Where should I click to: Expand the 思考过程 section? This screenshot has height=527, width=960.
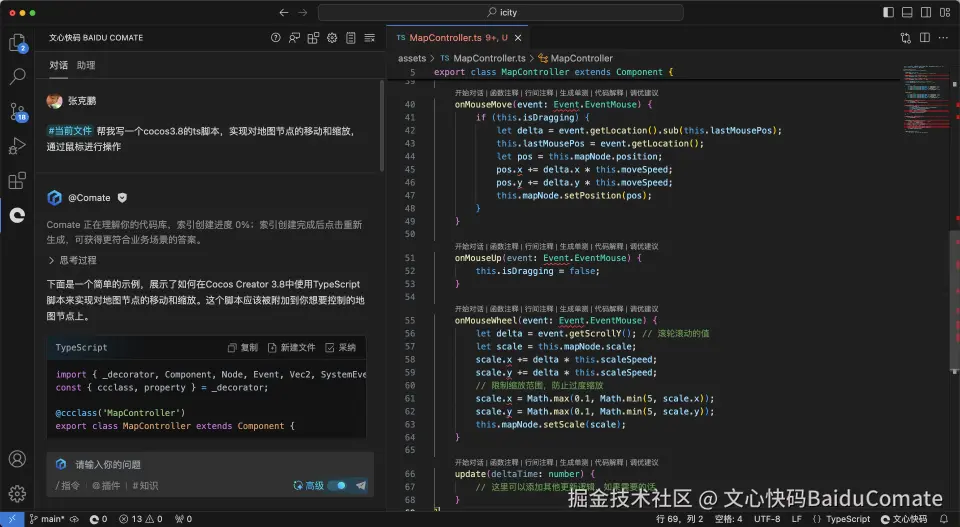click(x=72, y=260)
